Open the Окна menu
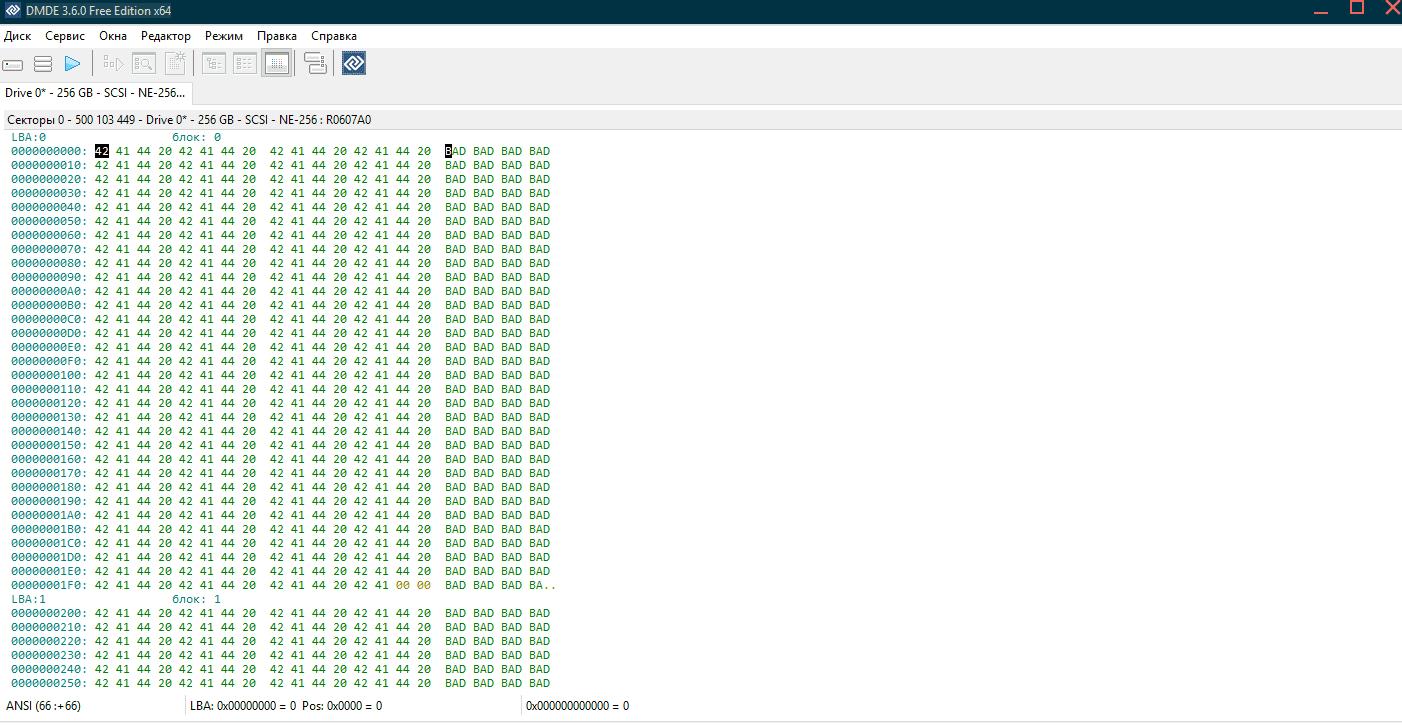1402x725 pixels. [x=113, y=36]
